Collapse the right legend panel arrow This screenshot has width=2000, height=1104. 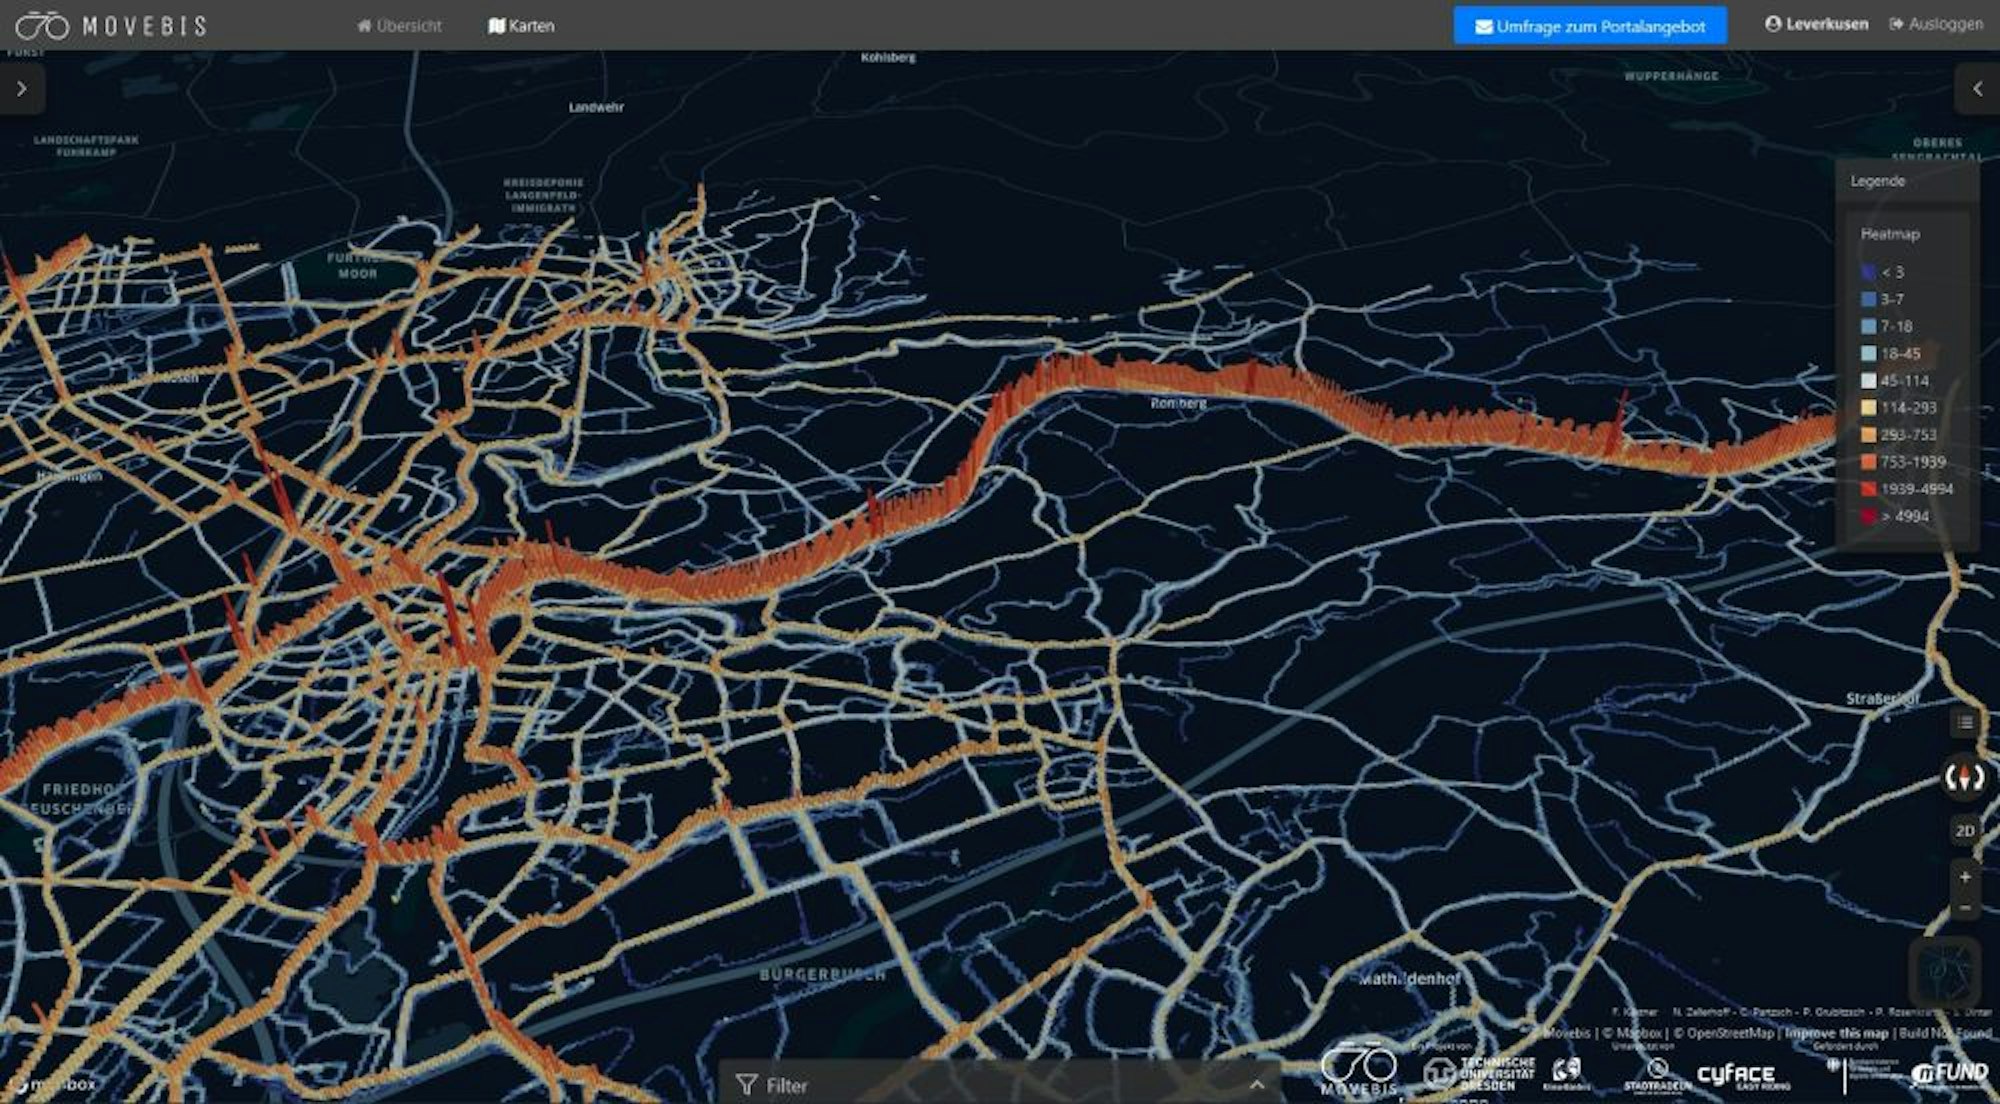(1977, 89)
